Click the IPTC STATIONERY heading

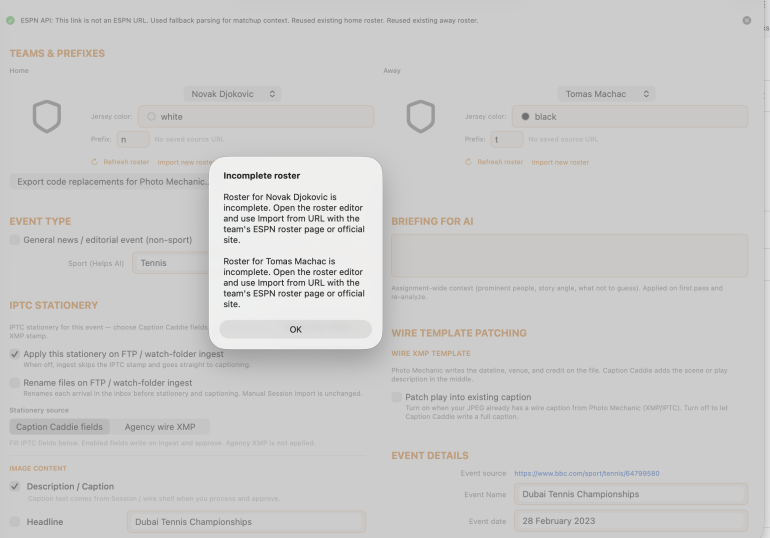coord(54,305)
